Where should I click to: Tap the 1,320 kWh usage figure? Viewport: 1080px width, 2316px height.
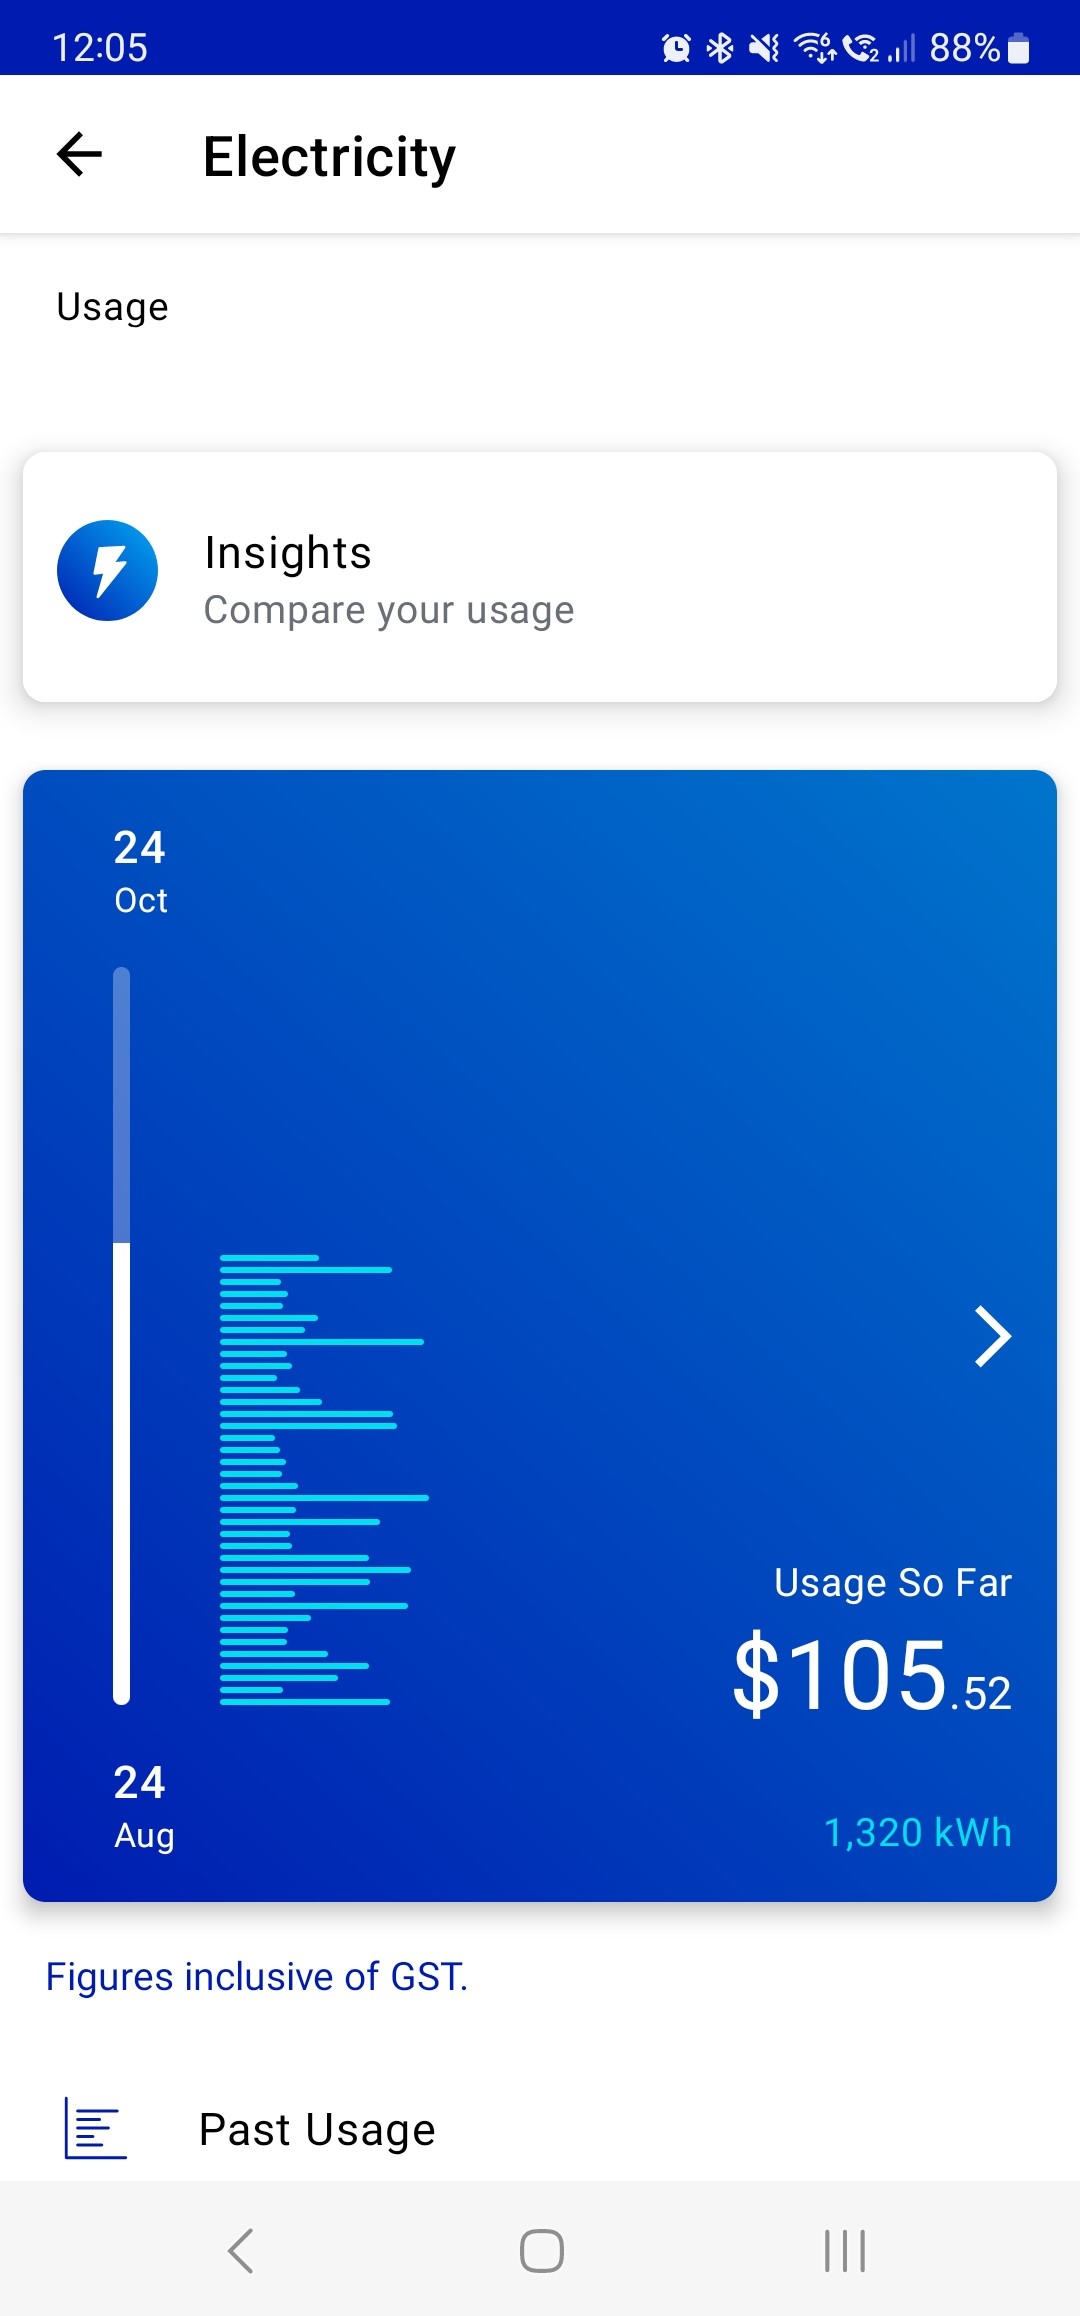coord(917,1833)
